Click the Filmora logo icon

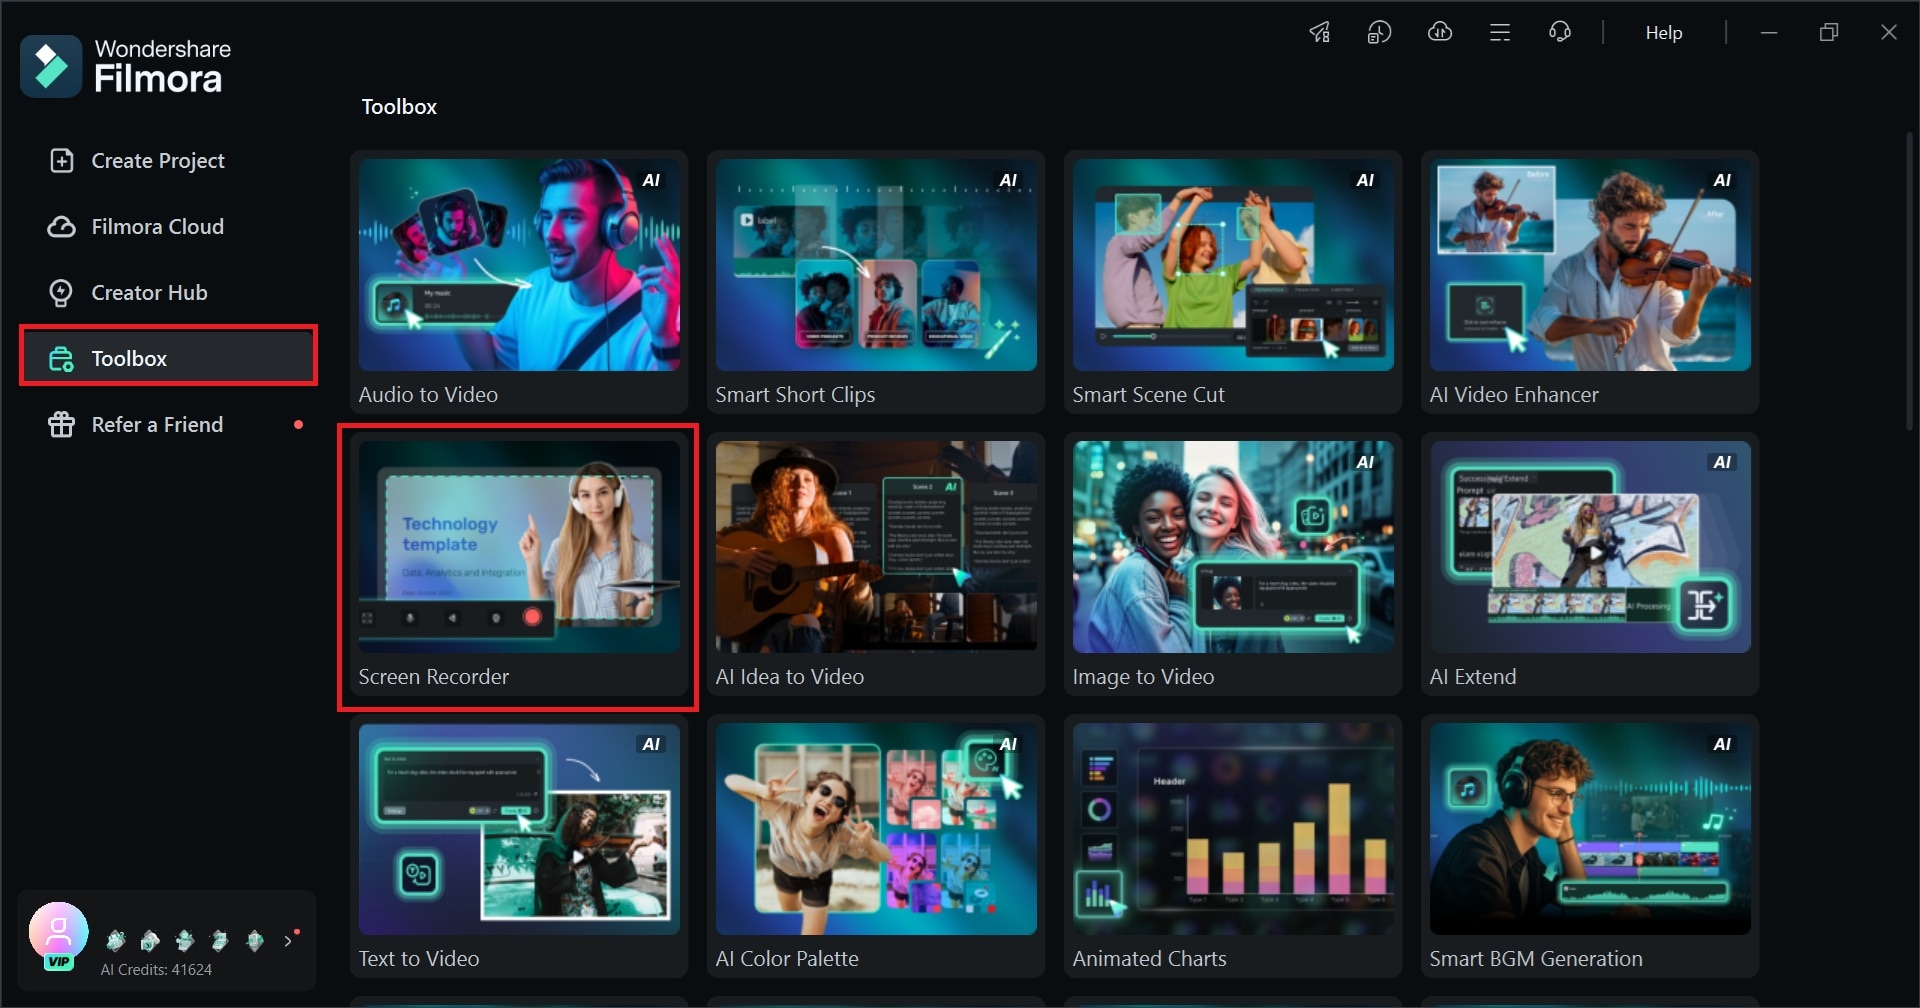51,66
